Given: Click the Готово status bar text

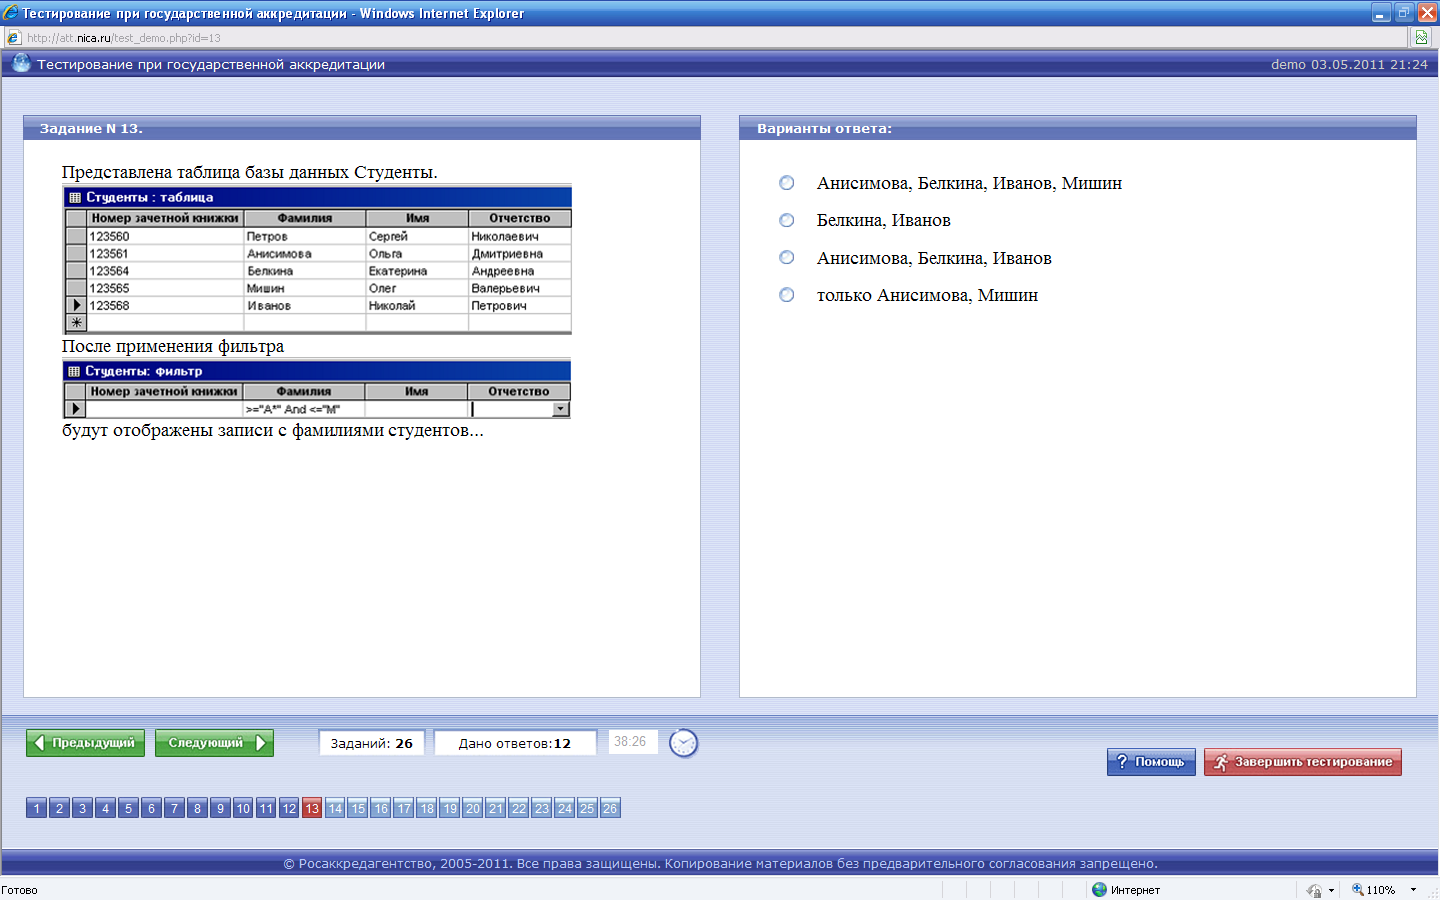Looking at the screenshot, I should coord(20,890).
